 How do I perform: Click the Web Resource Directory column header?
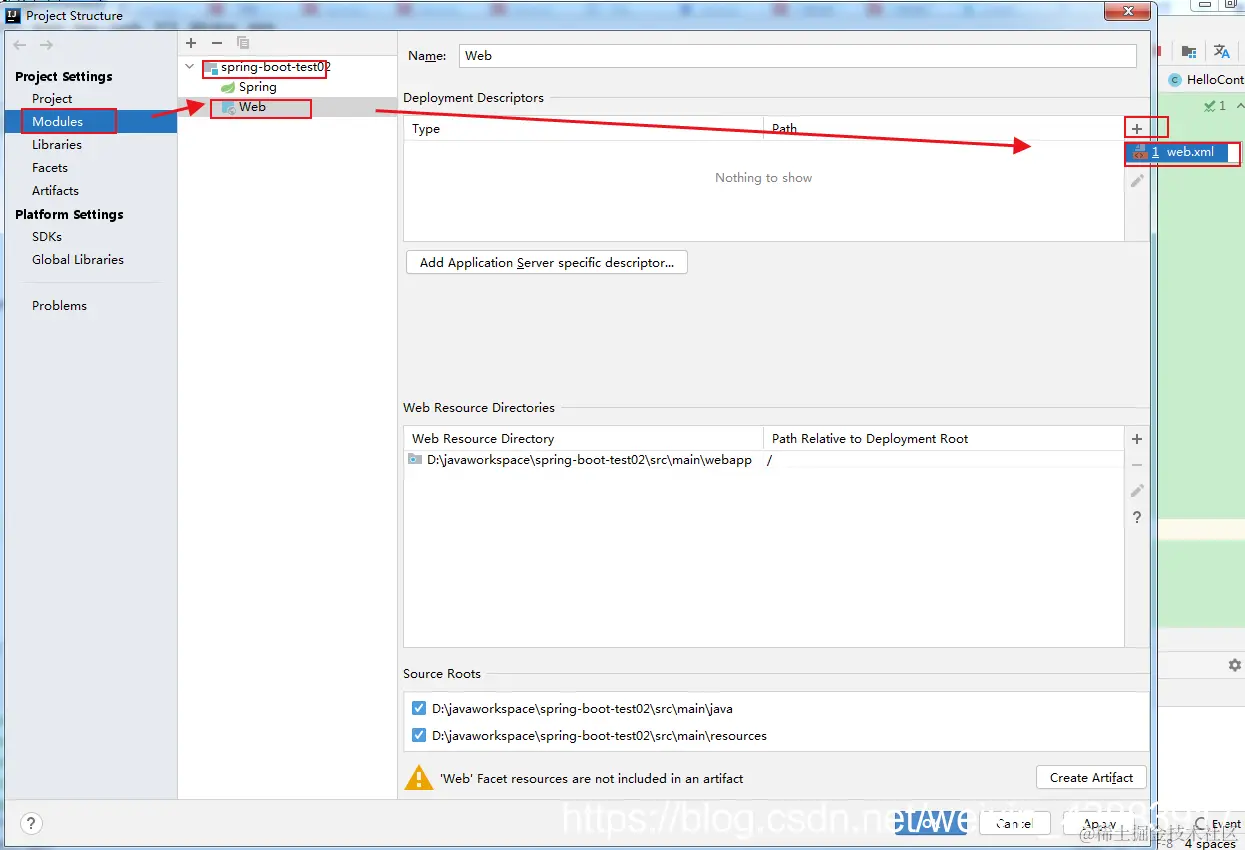[584, 438]
